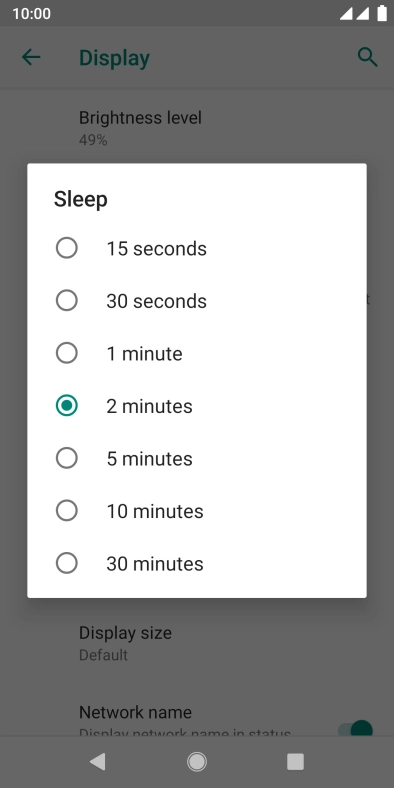Choose the 10 minutes sleep option label
394x788 pixels.
155,511
